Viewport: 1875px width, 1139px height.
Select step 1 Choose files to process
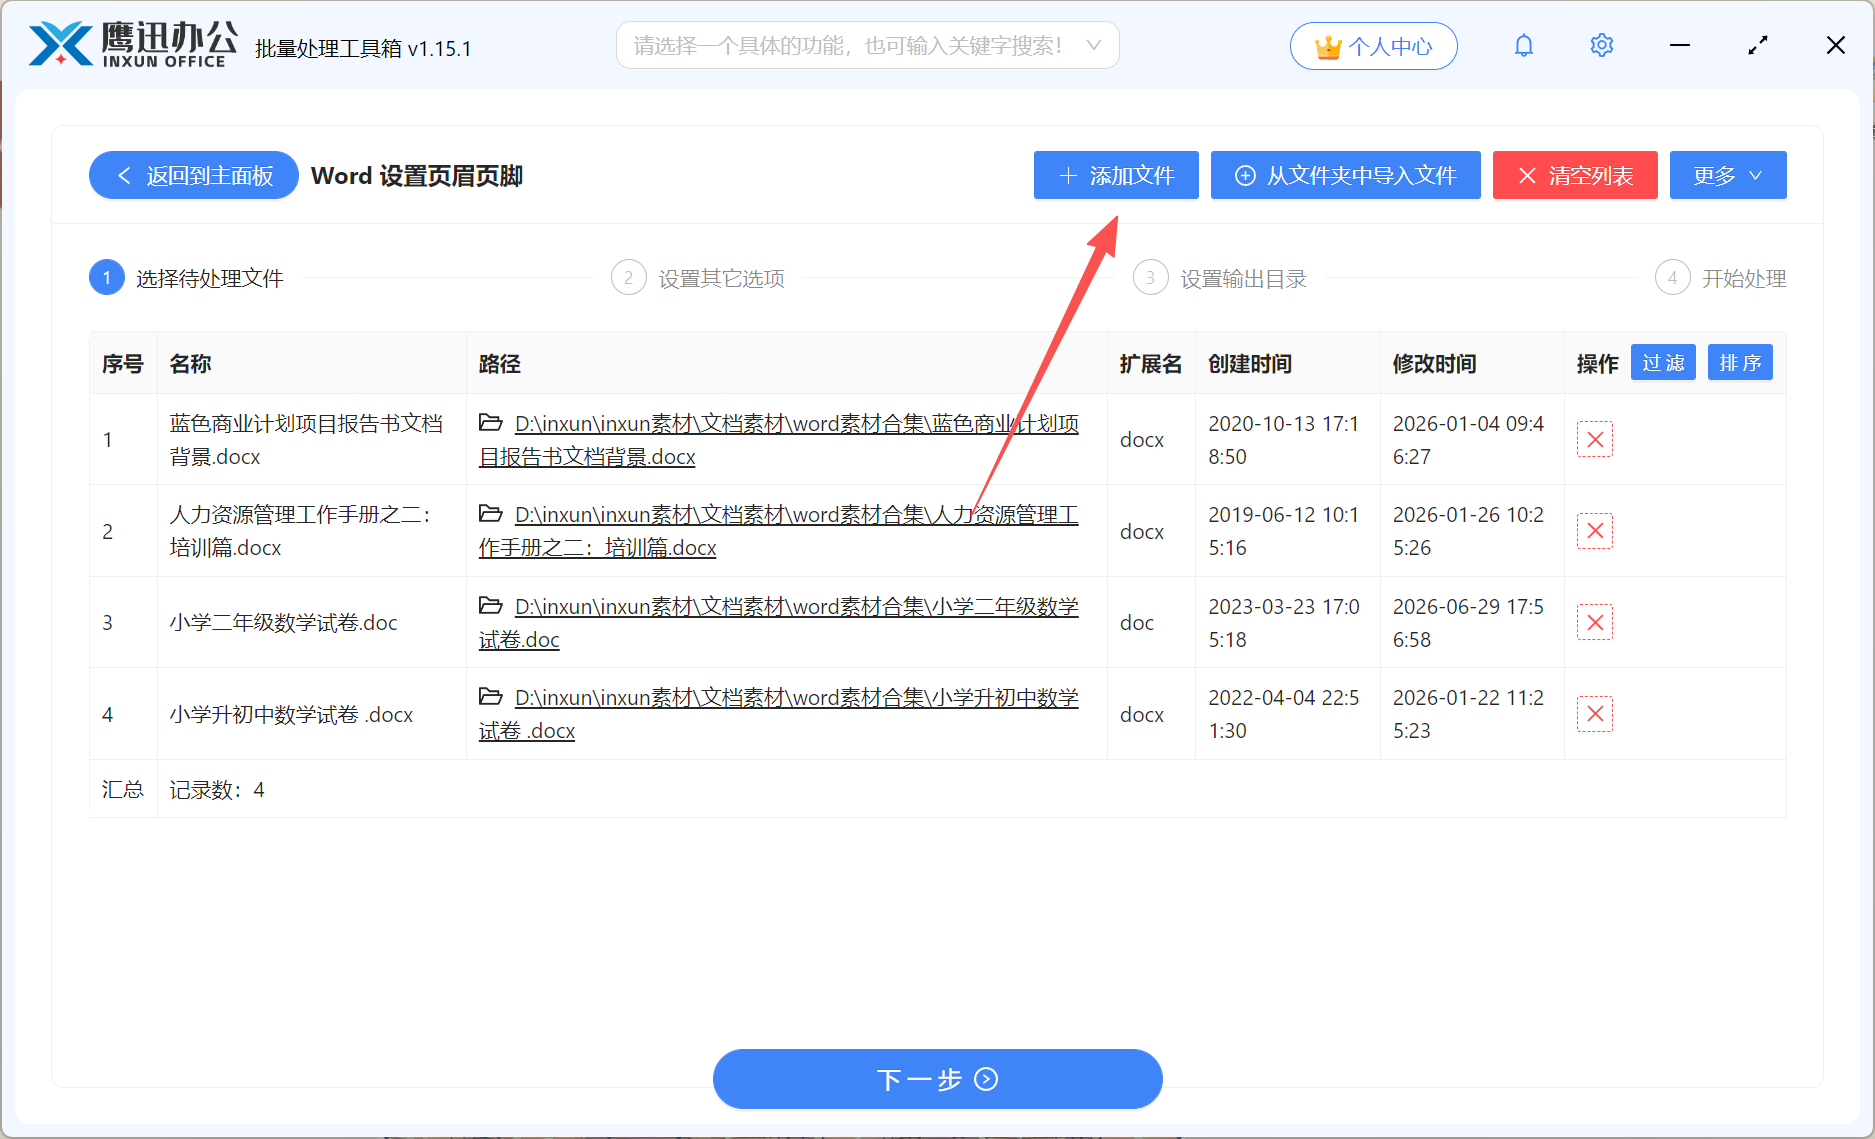187,278
